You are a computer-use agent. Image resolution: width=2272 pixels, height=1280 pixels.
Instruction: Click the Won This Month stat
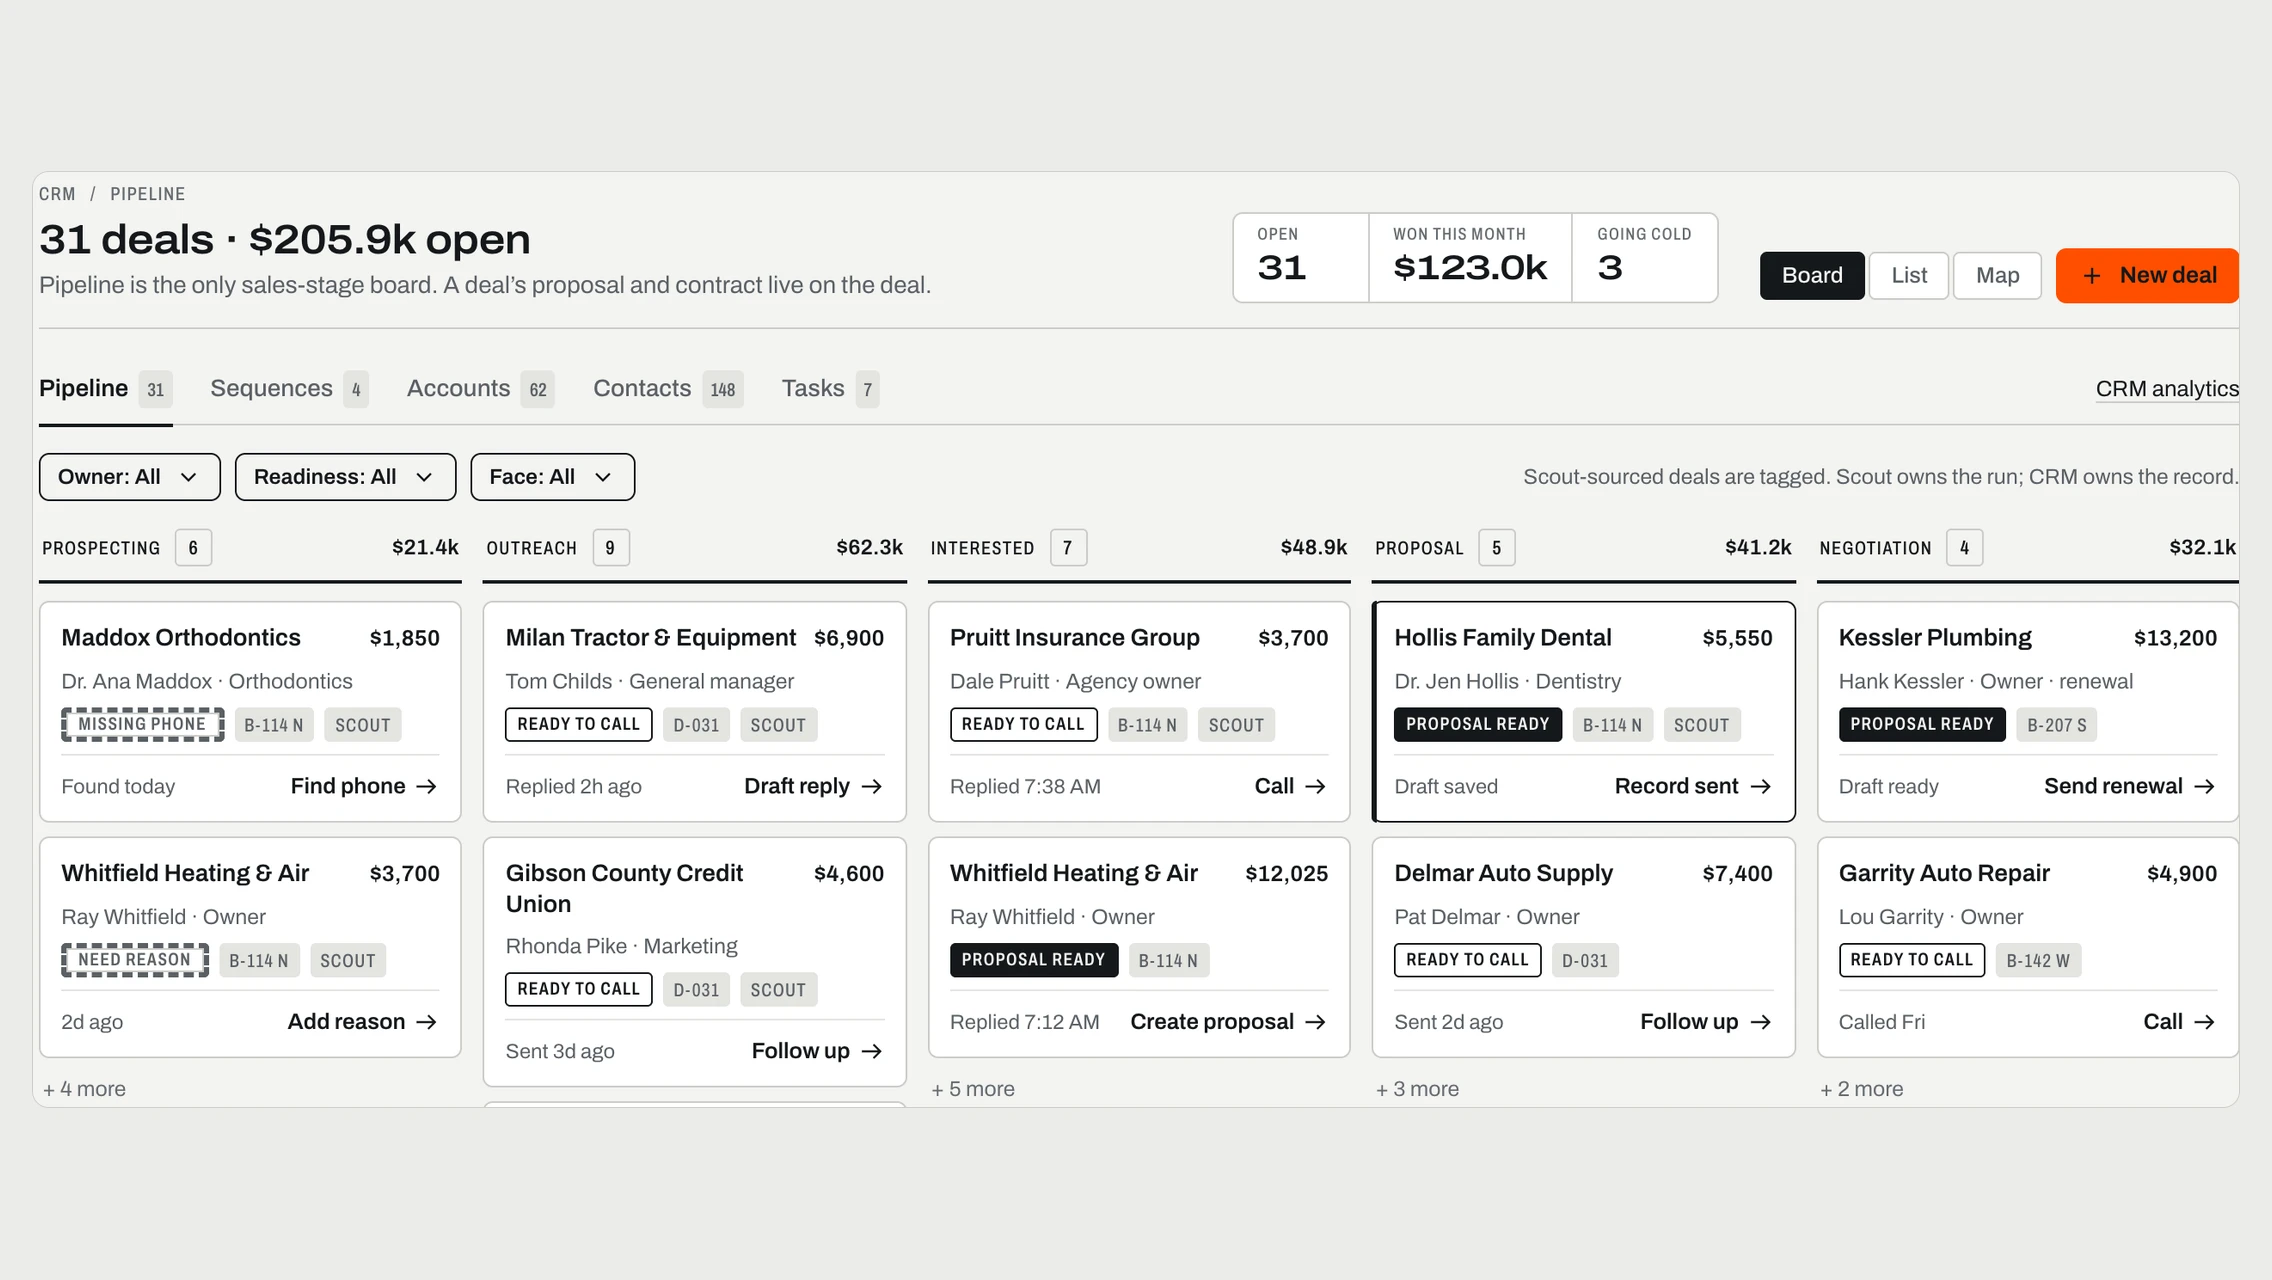pos(1469,257)
